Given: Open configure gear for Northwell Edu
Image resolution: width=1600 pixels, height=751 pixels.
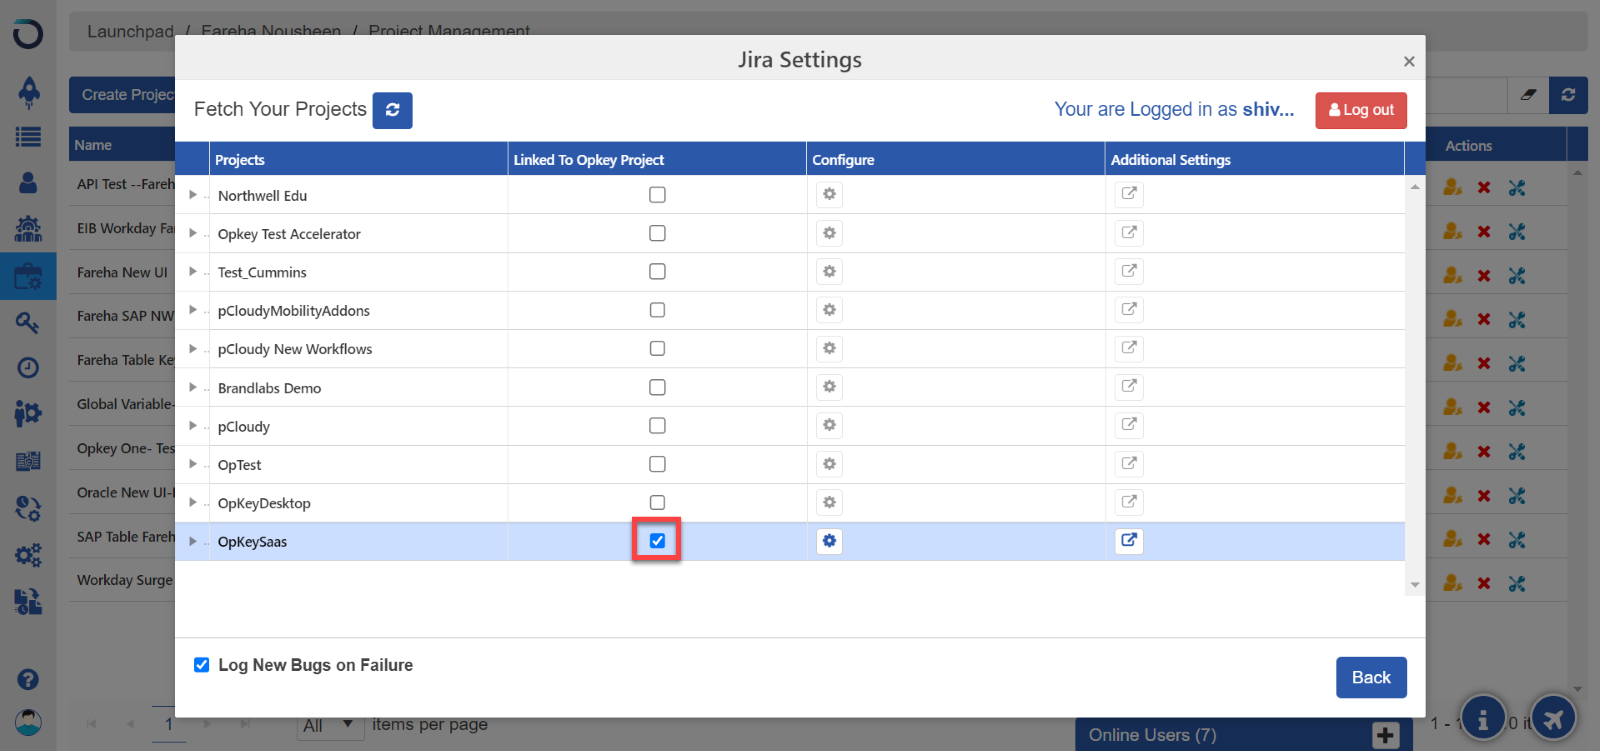Looking at the screenshot, I should click(829, 194).
